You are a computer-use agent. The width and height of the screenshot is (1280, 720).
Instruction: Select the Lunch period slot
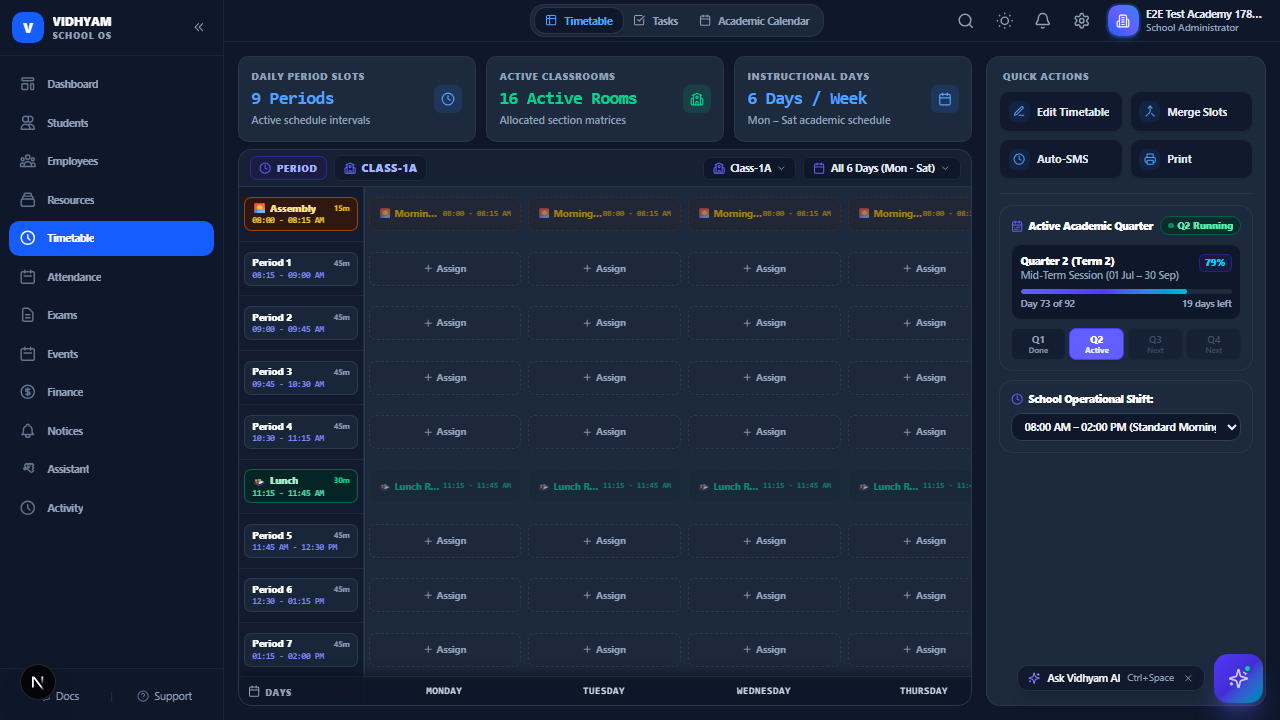301,486
